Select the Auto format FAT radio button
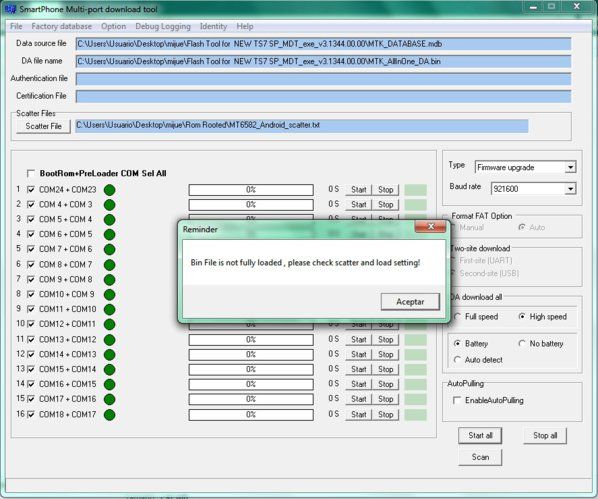 pyautogui.click(x=522, y=227)
